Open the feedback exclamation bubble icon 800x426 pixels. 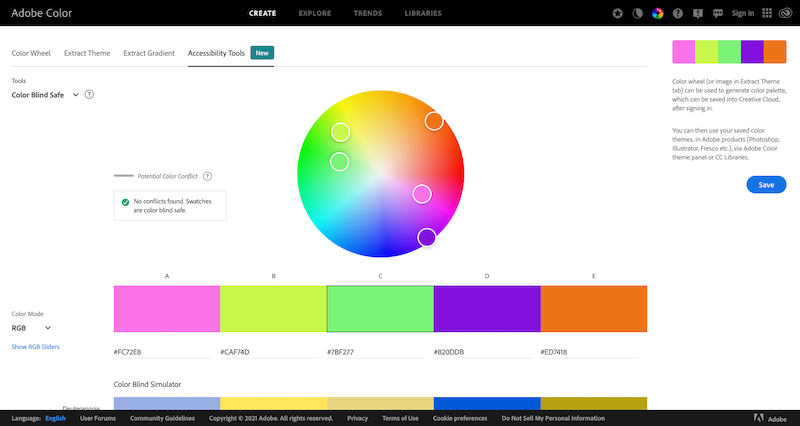698,14
